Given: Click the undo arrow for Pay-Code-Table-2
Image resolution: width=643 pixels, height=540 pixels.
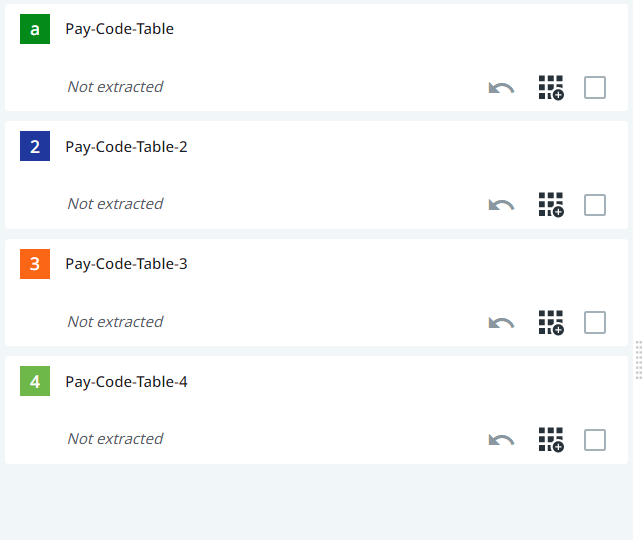Looking at the screenshot, I should tap(501, 205).
